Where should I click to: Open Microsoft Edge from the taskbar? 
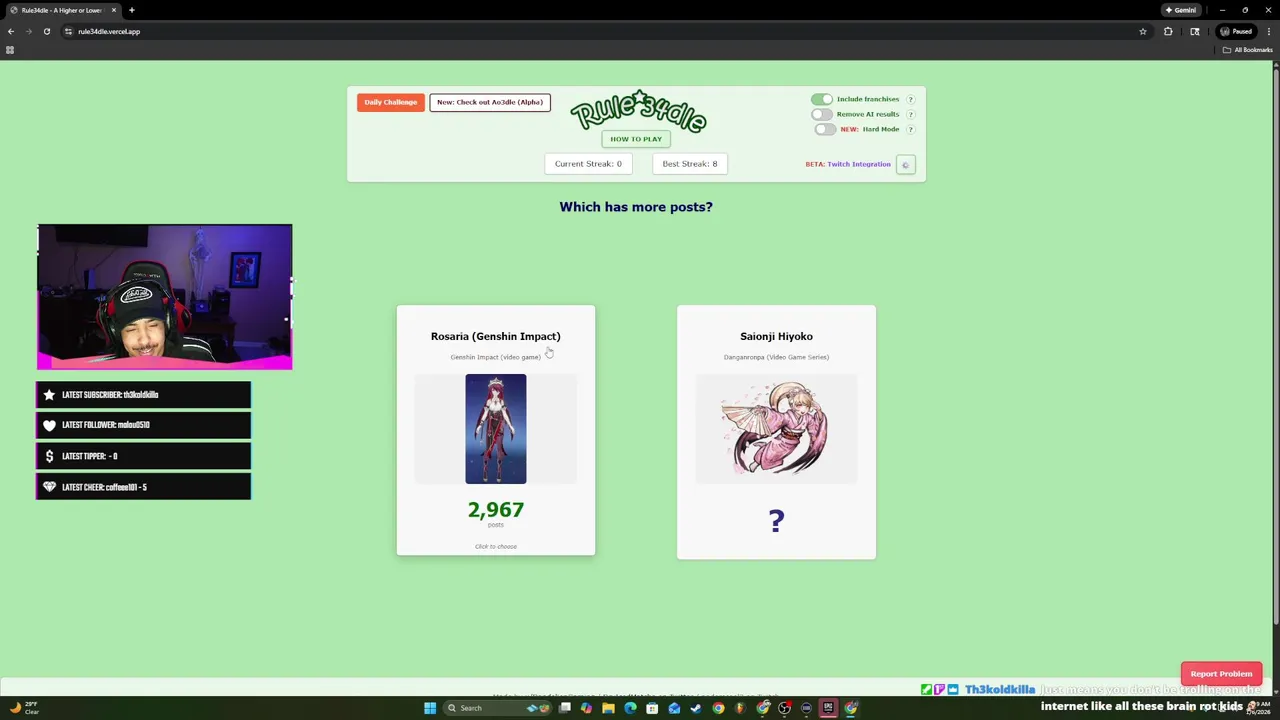click(x=630, y=708)
